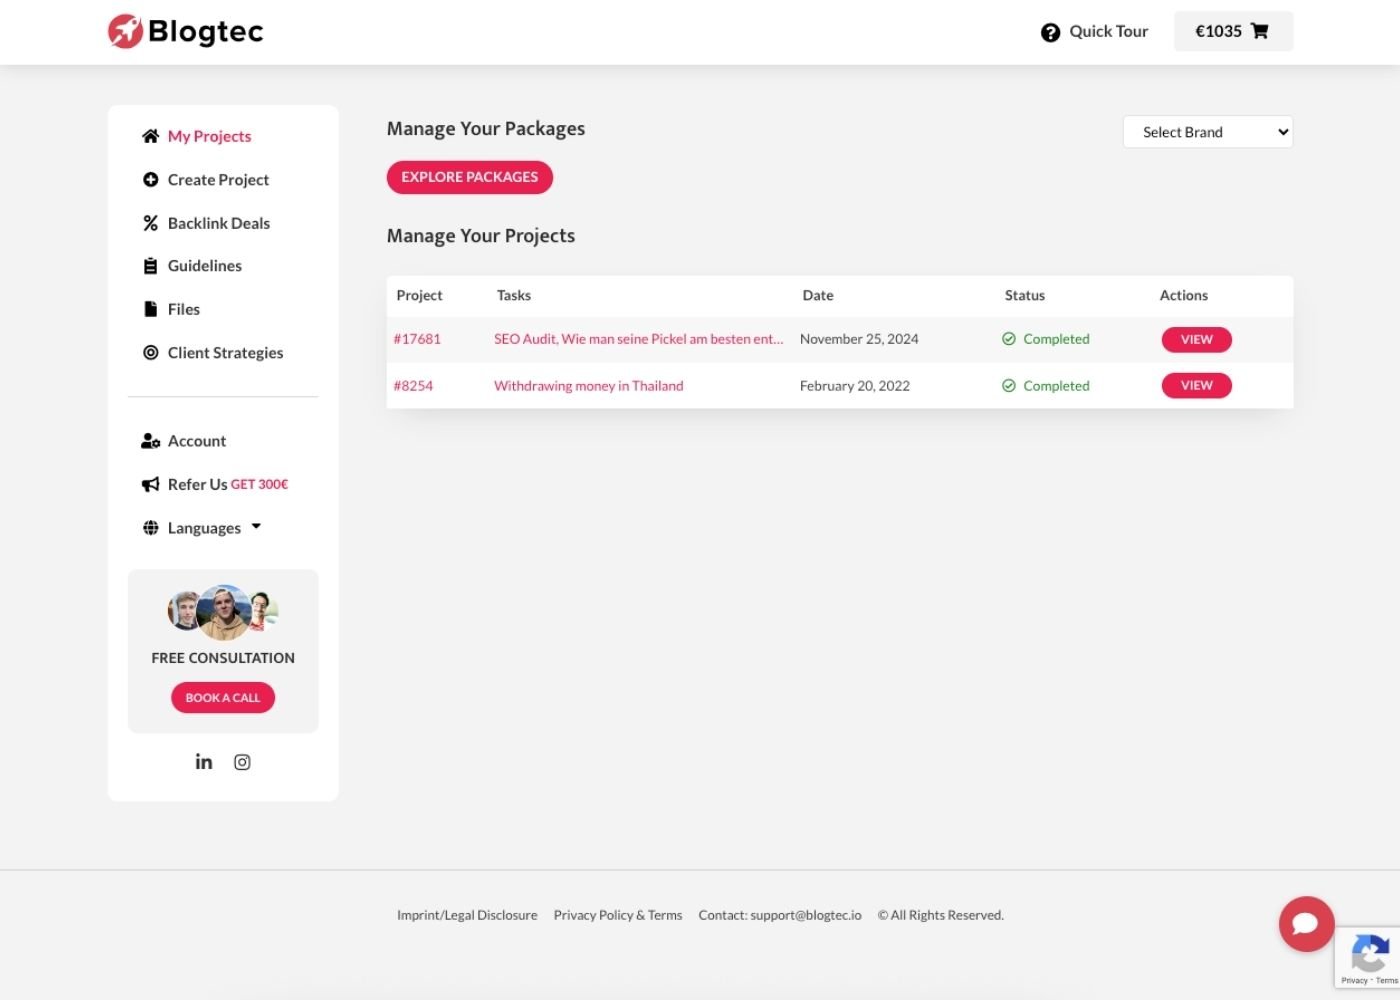The image size is (1400, 1000).
Task: Click the support@blogtec.io contact link
Action: [x=806, y=915]
